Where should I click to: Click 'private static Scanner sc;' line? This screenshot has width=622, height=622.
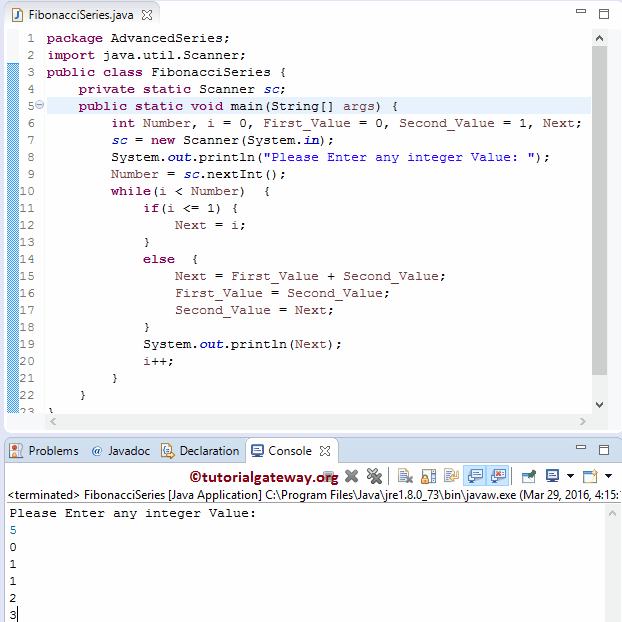[x=182, y=89]
